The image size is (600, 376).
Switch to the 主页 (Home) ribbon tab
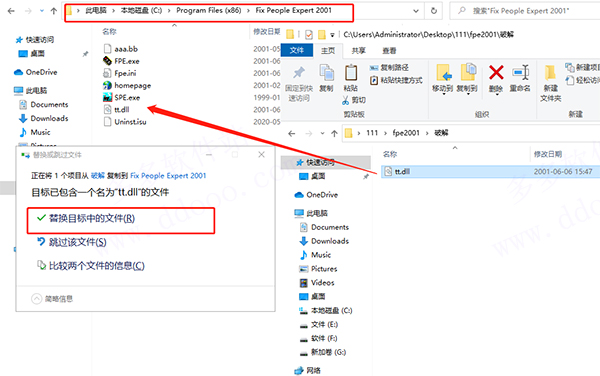click(x=328, y=50)
